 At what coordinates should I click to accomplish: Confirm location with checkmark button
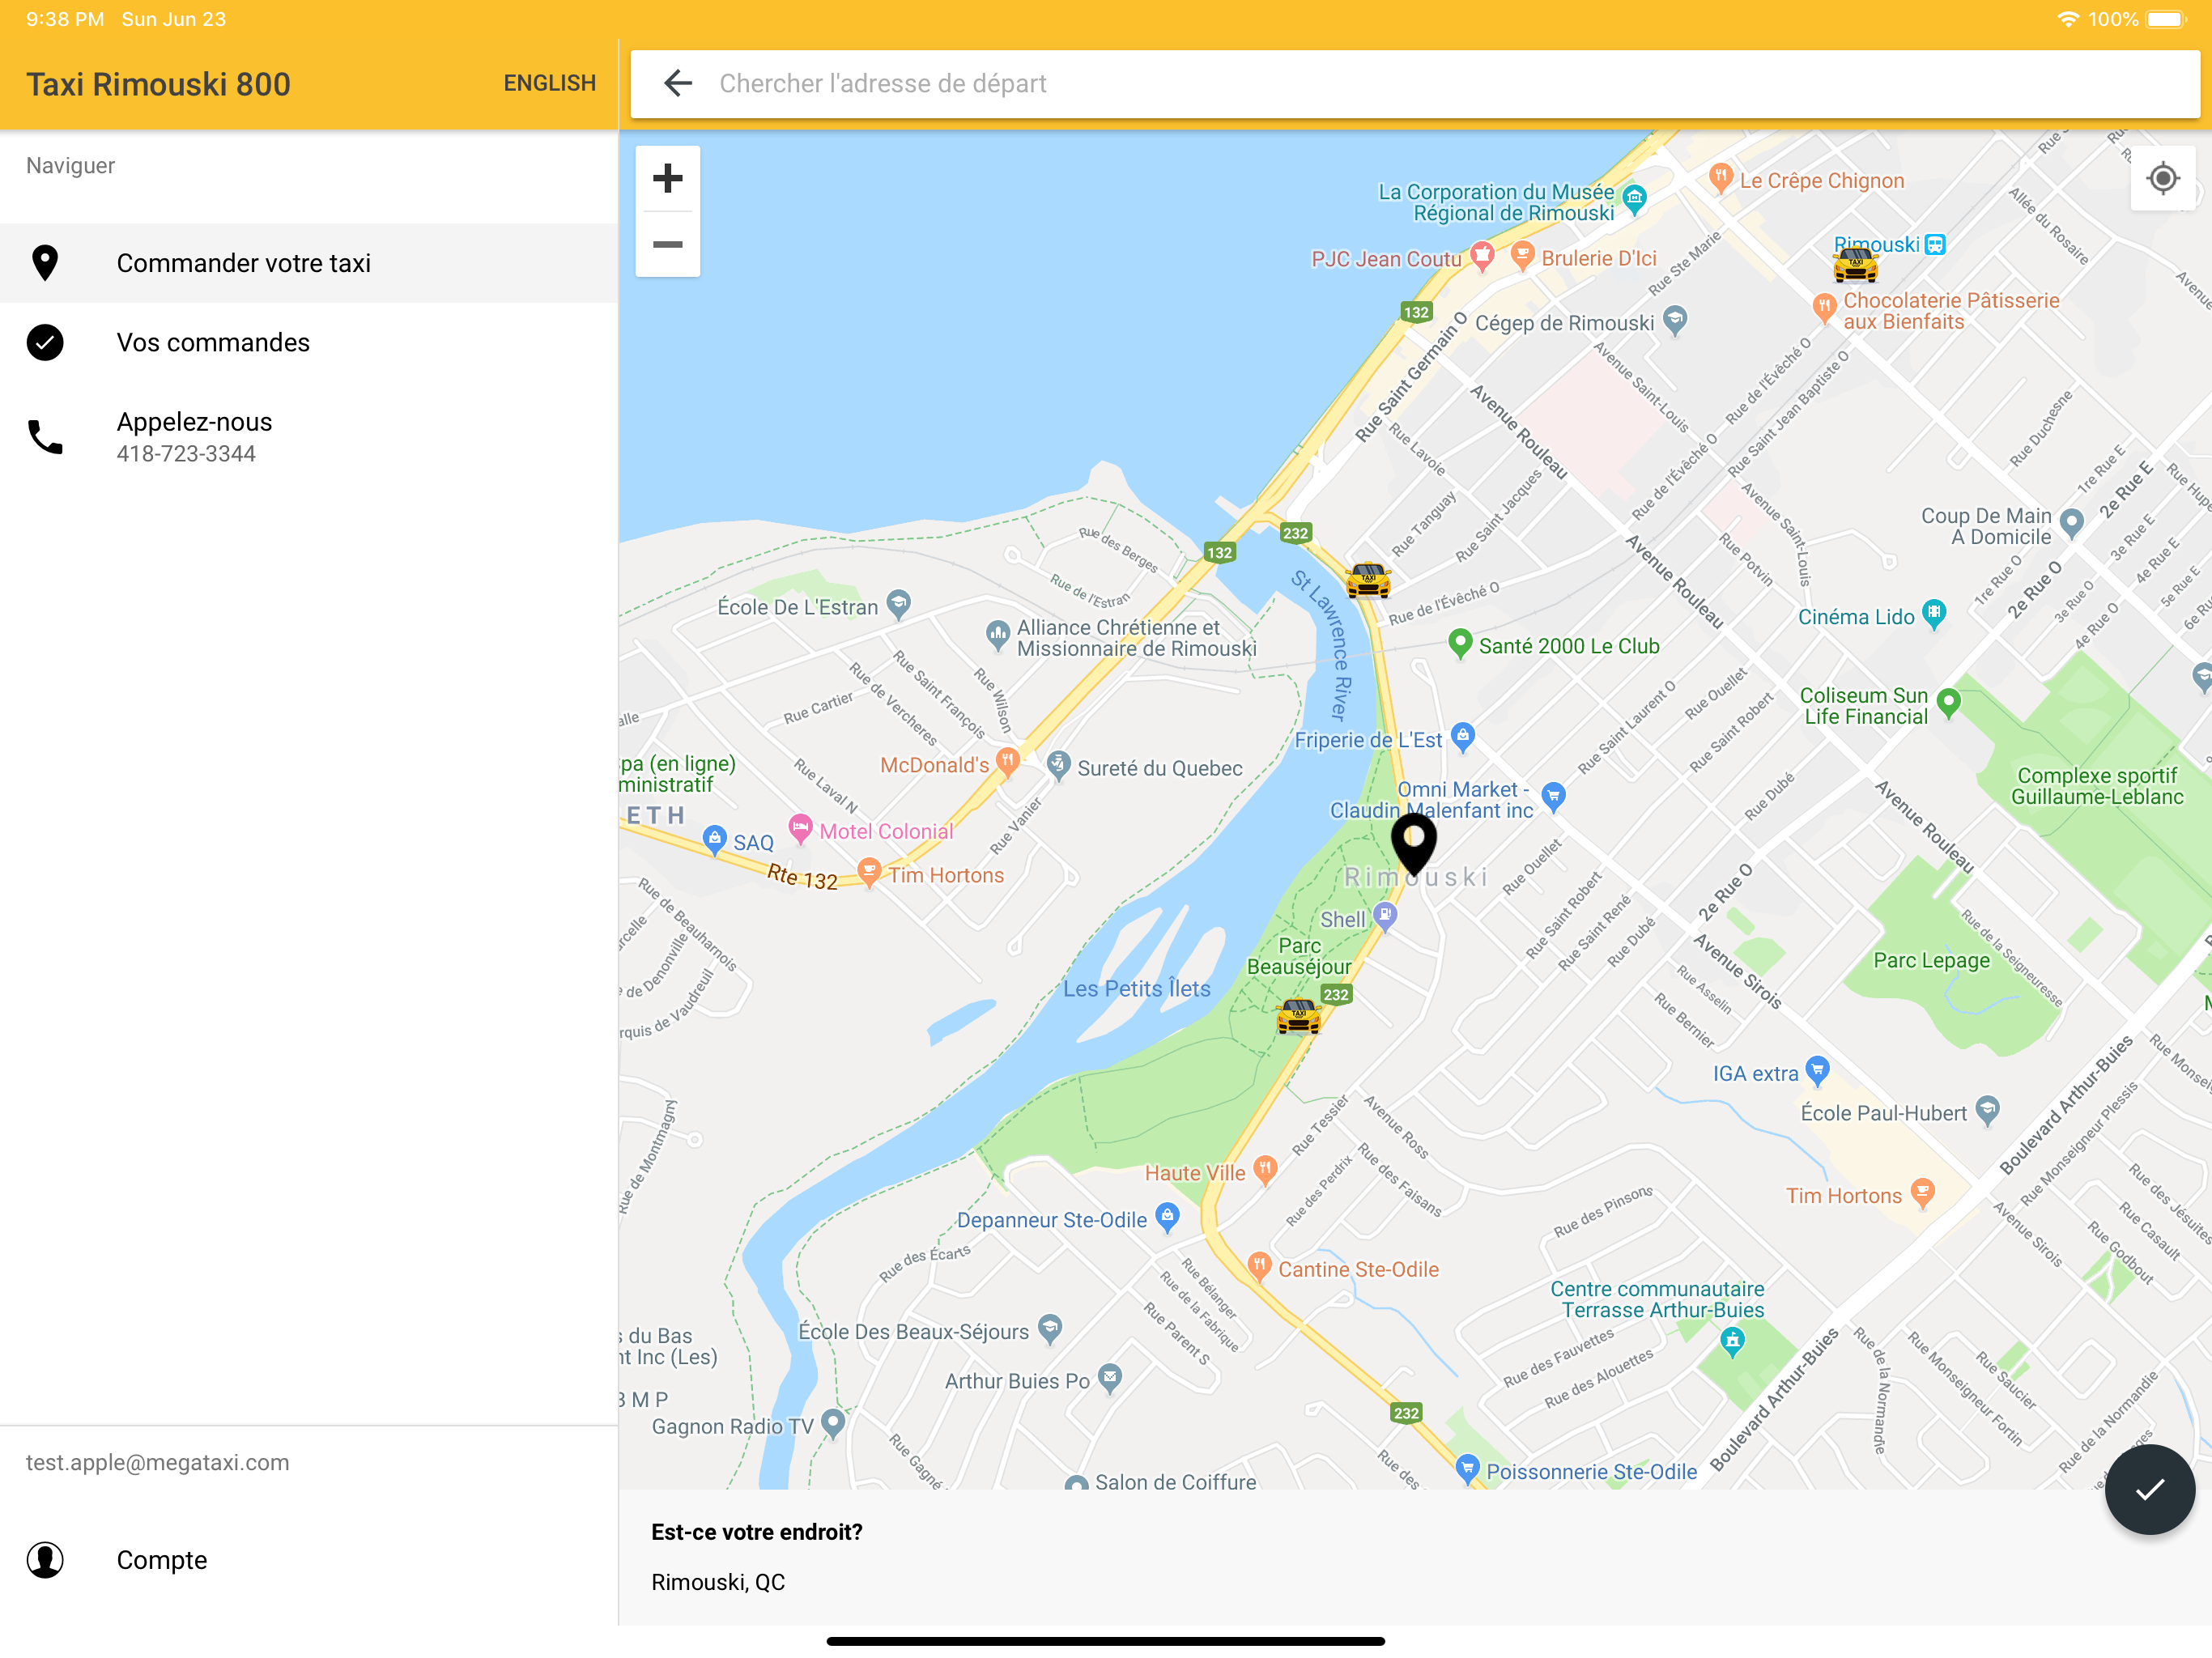2149,1489
